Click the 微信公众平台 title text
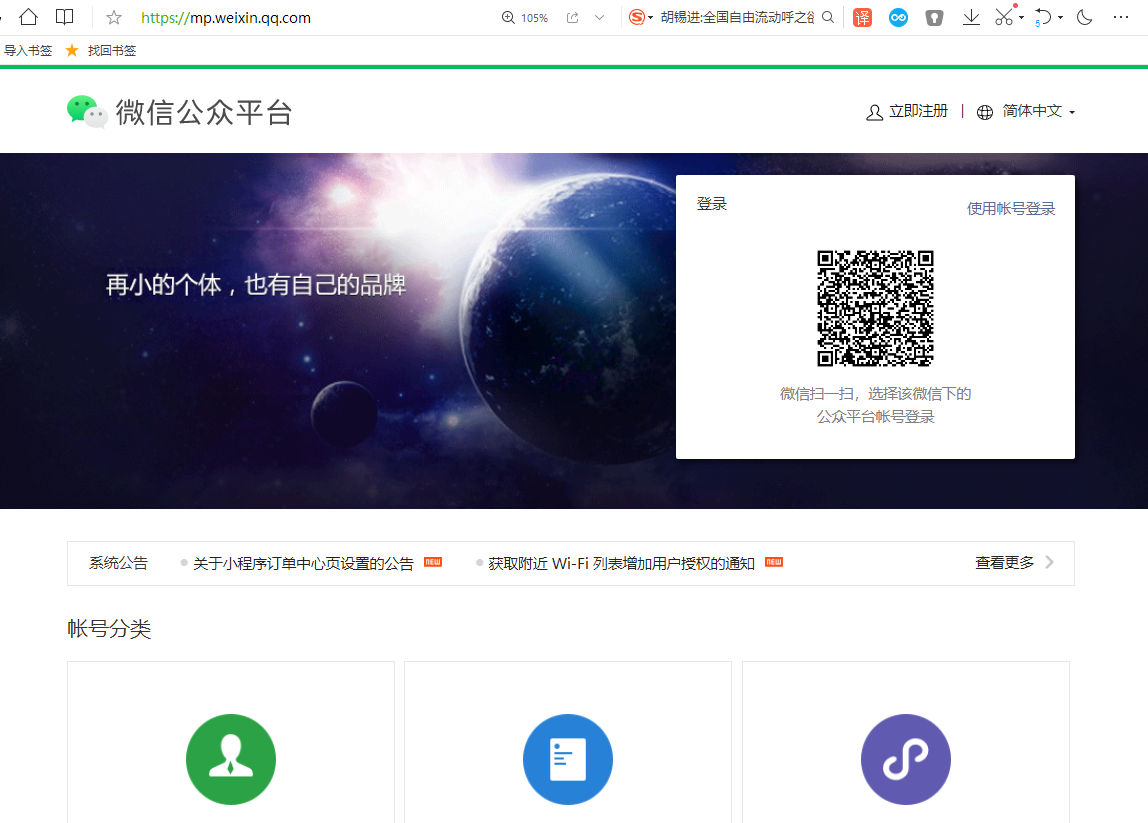Viewport: 1148px width, 823px height. click(x=204, y=113)
